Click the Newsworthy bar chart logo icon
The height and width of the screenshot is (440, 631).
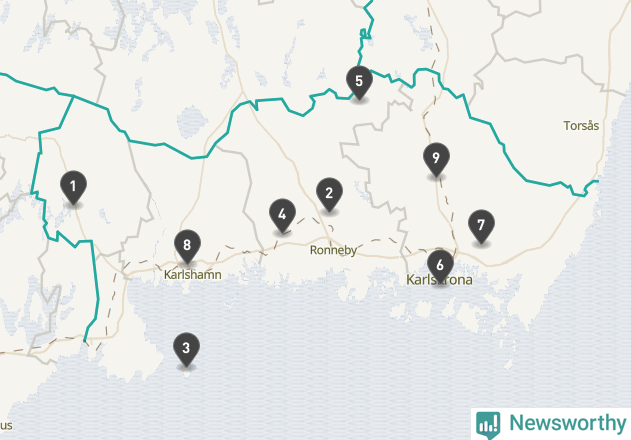pos(488,425)
